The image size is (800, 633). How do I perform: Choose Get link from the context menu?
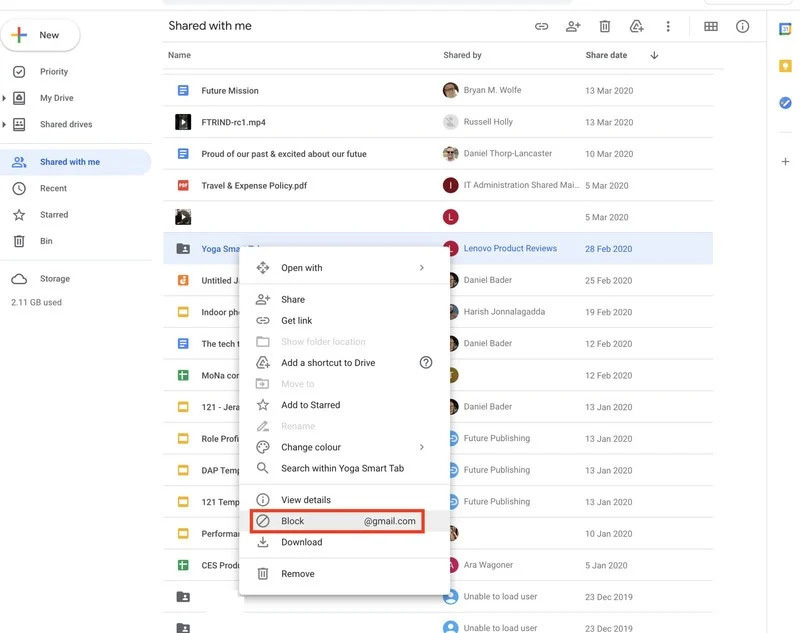pyautogui.click(x=344, y=320)
